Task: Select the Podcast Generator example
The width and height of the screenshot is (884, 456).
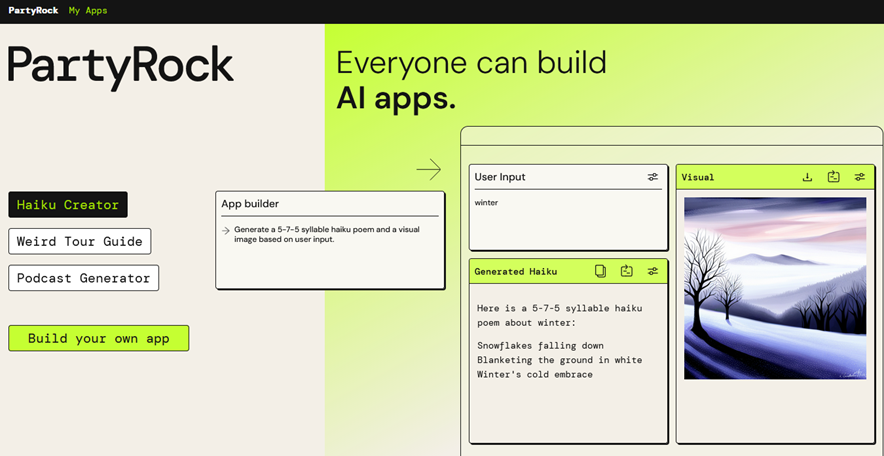Action: pos(83,278)
